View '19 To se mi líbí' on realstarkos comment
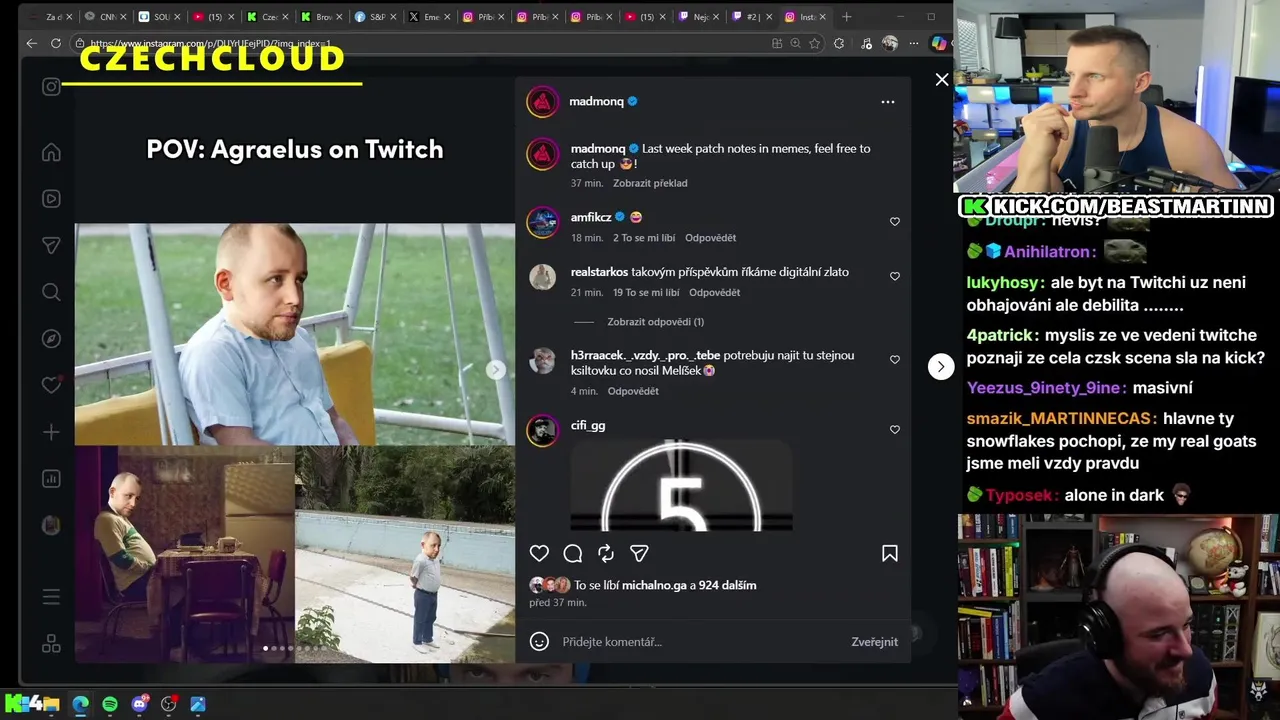Image resolution: width=1280 pixels, height=720 pixels. tap(646, 293)
